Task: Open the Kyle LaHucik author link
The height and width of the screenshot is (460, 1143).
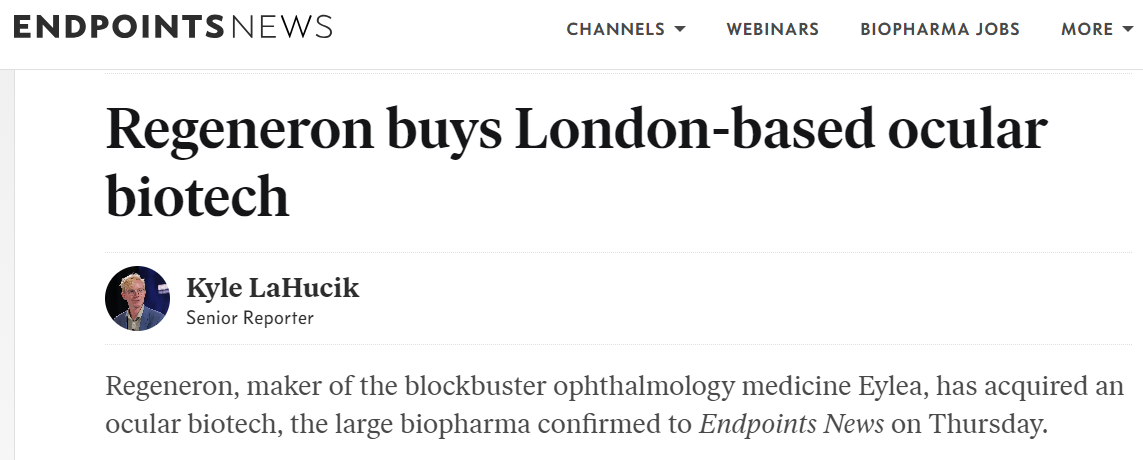Action: [272, 289]
